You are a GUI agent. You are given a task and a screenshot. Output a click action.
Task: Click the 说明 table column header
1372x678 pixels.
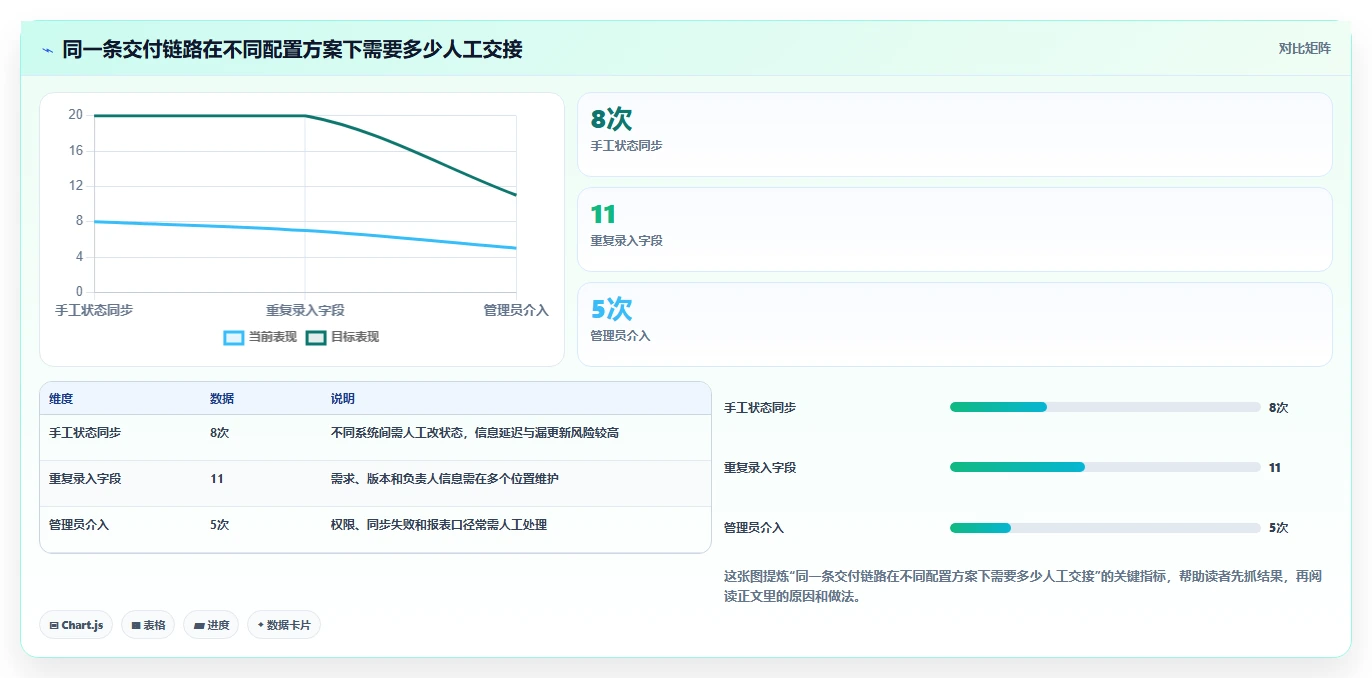pos(343,399)
